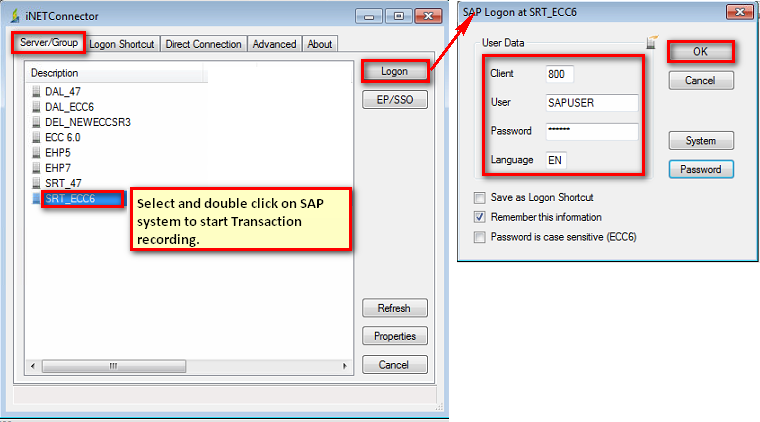This screenshot has width=760, height=422.
Task: Click the server icon beside ECC 6.0
Action: (36, 137)
